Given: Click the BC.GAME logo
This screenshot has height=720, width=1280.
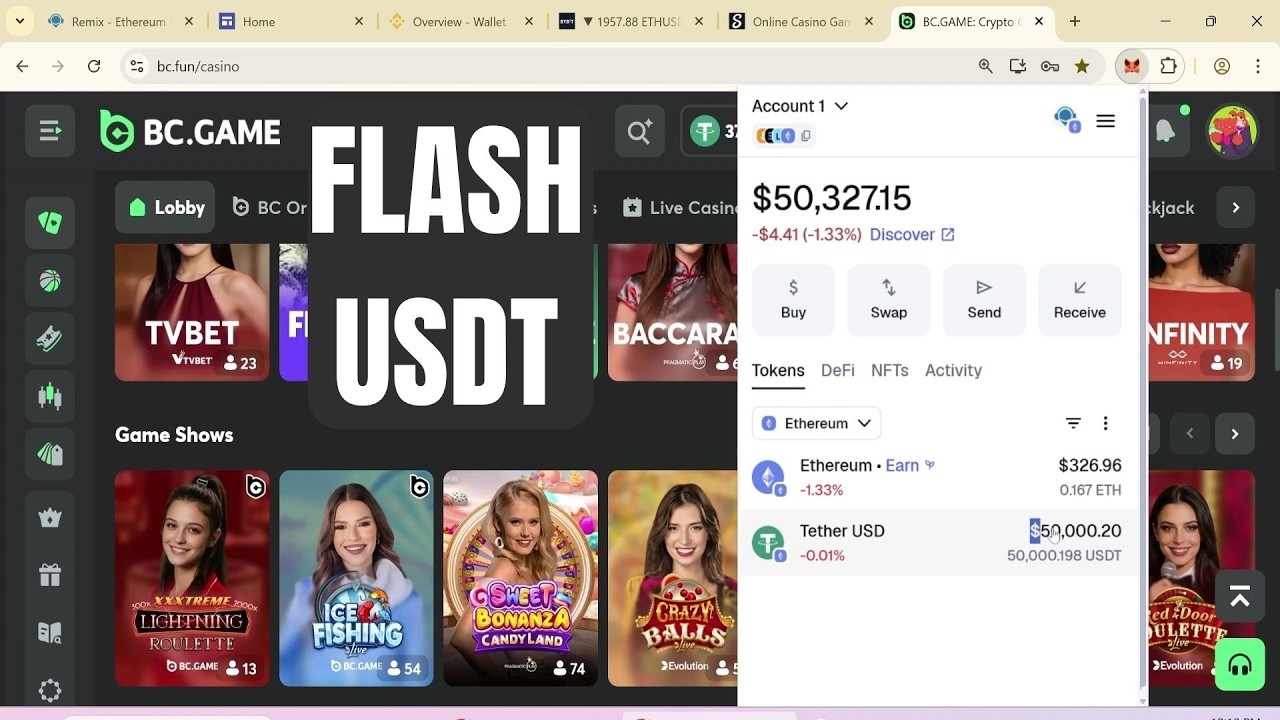Looking at the screenshot, I should [190, 132].
